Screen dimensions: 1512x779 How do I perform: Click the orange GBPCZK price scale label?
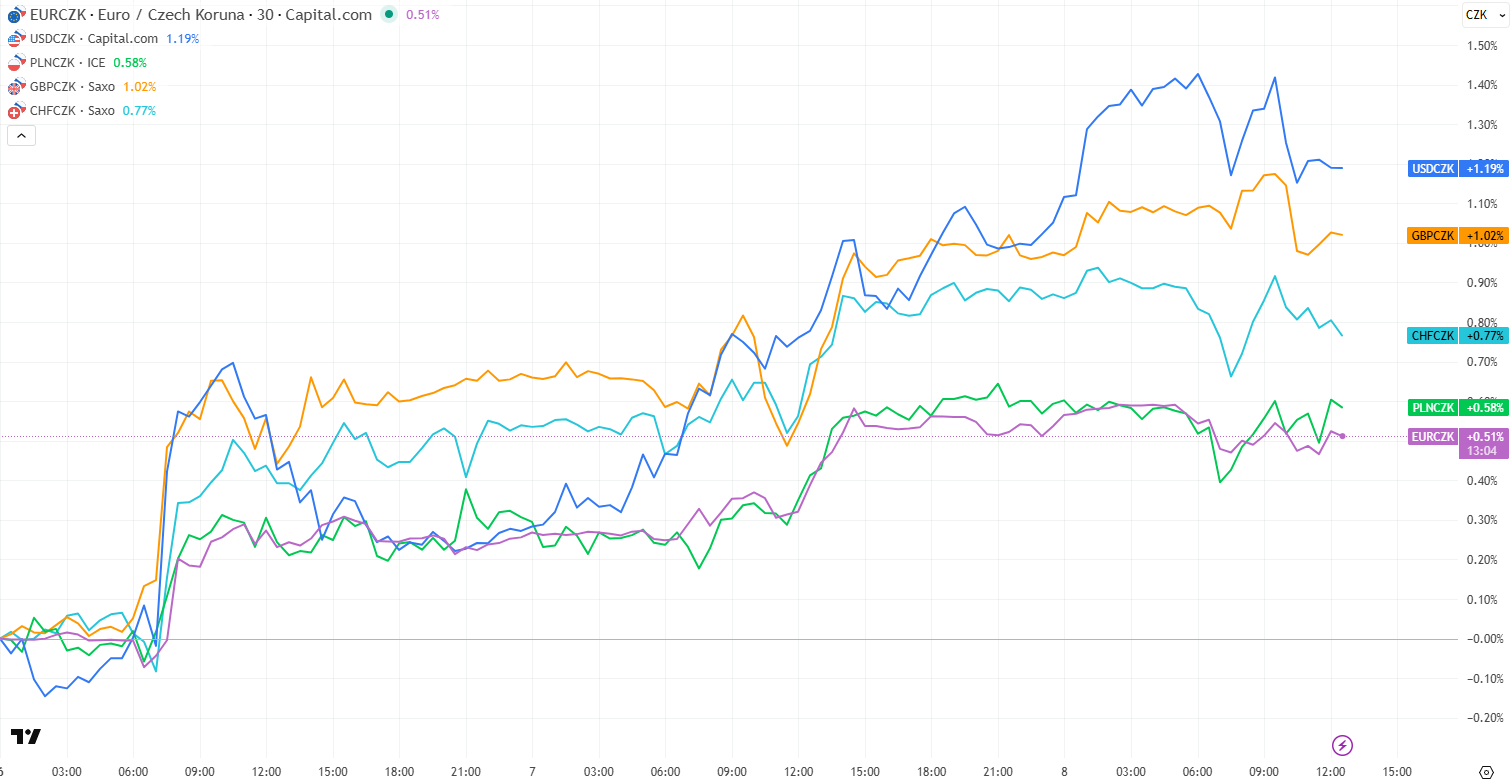[1433, 236]
